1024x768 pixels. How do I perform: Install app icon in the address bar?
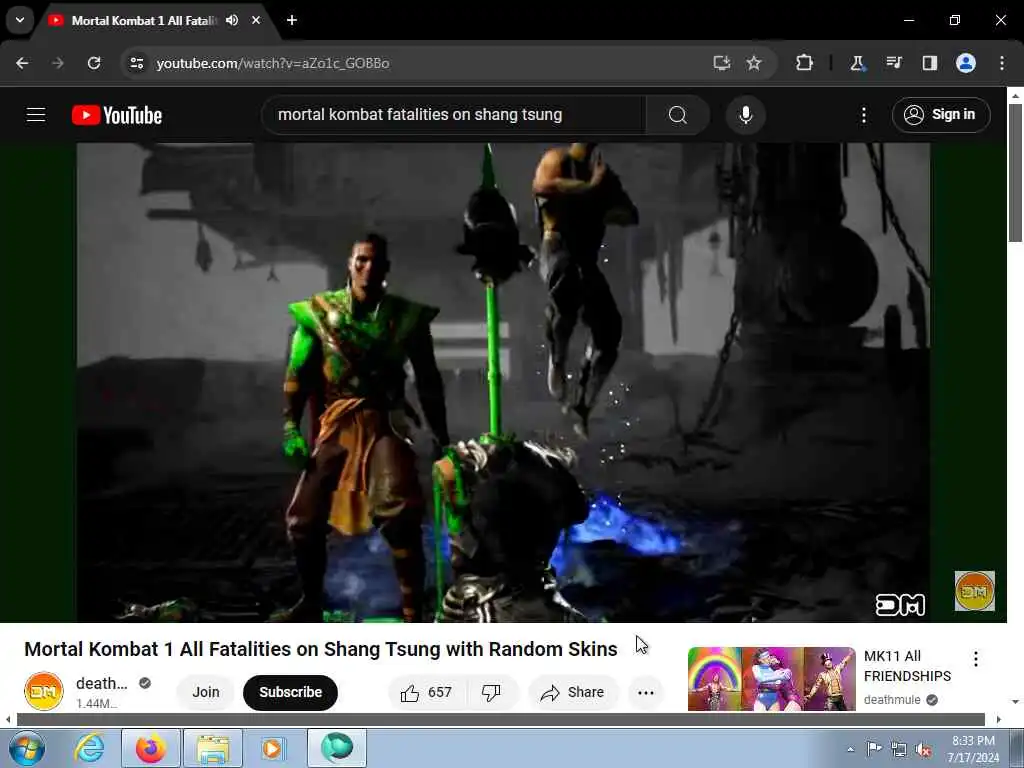[722, 63]
